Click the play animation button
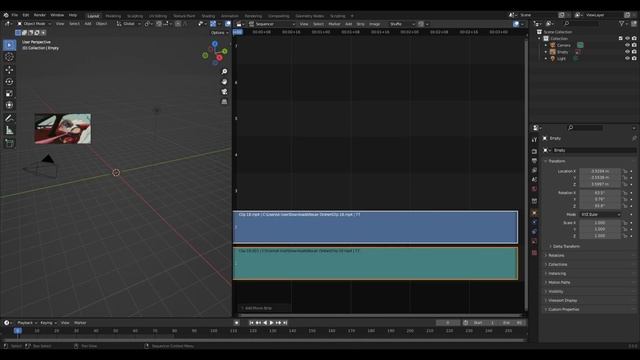This screenshot has width=640, height=360. click(271, 323)
